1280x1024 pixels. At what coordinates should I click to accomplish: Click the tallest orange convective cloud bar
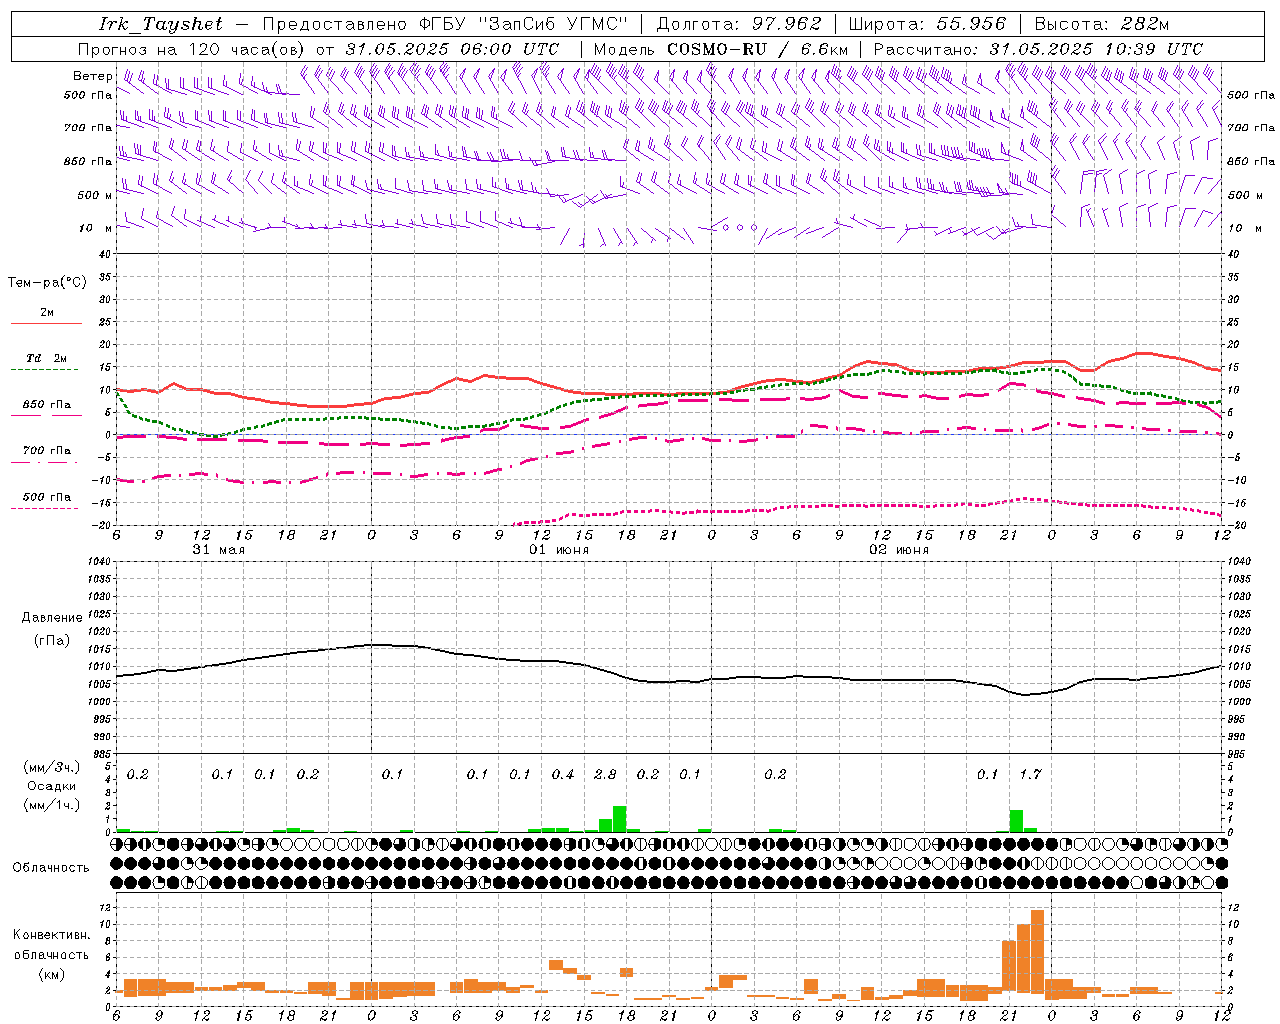1037,954
